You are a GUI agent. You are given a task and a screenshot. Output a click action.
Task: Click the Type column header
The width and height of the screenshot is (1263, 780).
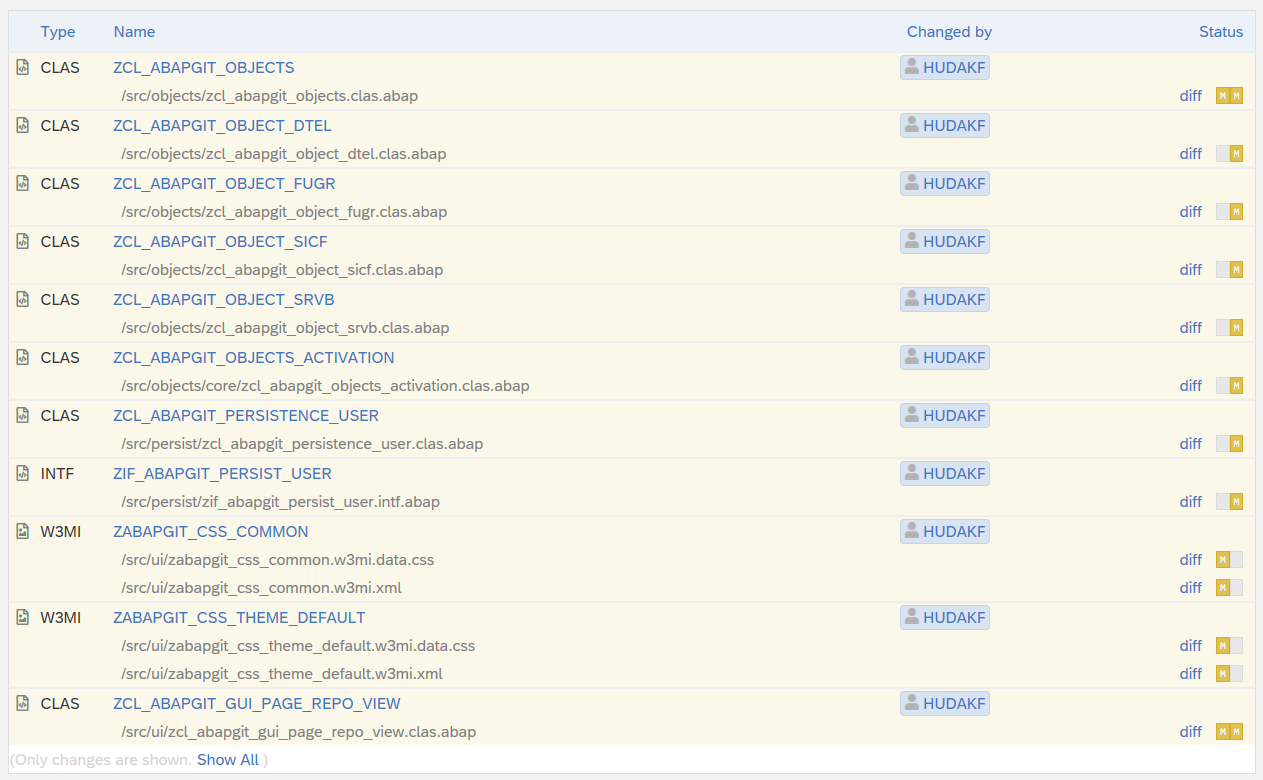(58, 32)
